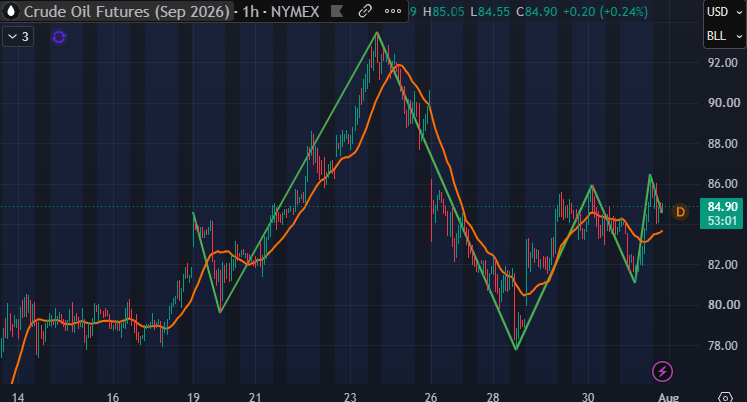Click the Aug label on time axis

(x=668, y=397)
